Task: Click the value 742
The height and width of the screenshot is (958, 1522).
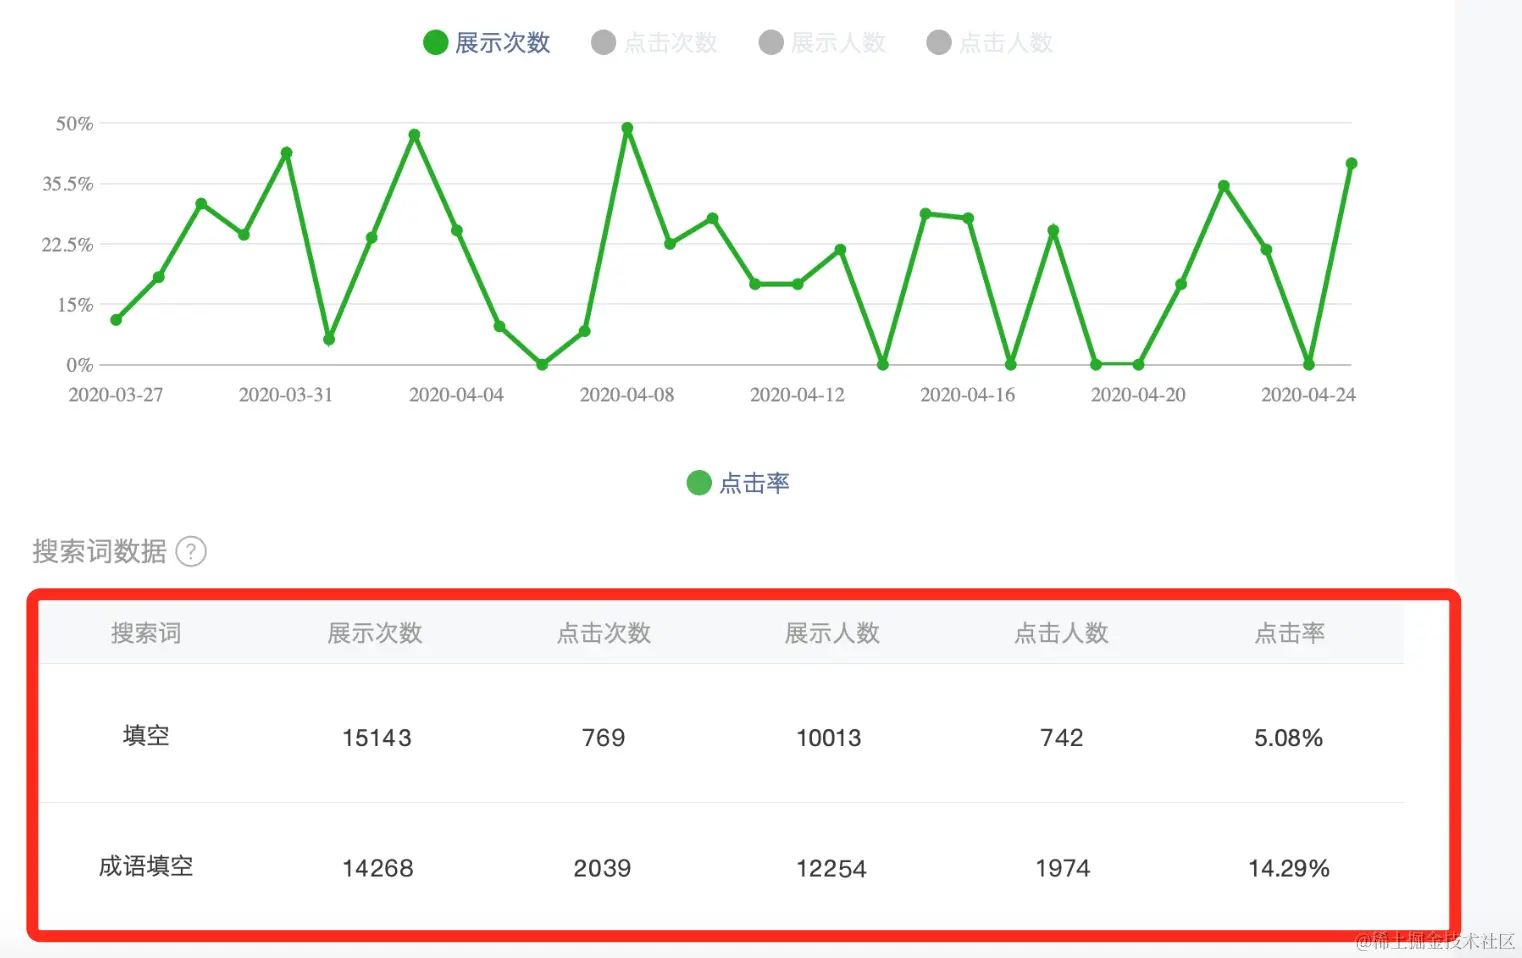Action: (1062, 738)
